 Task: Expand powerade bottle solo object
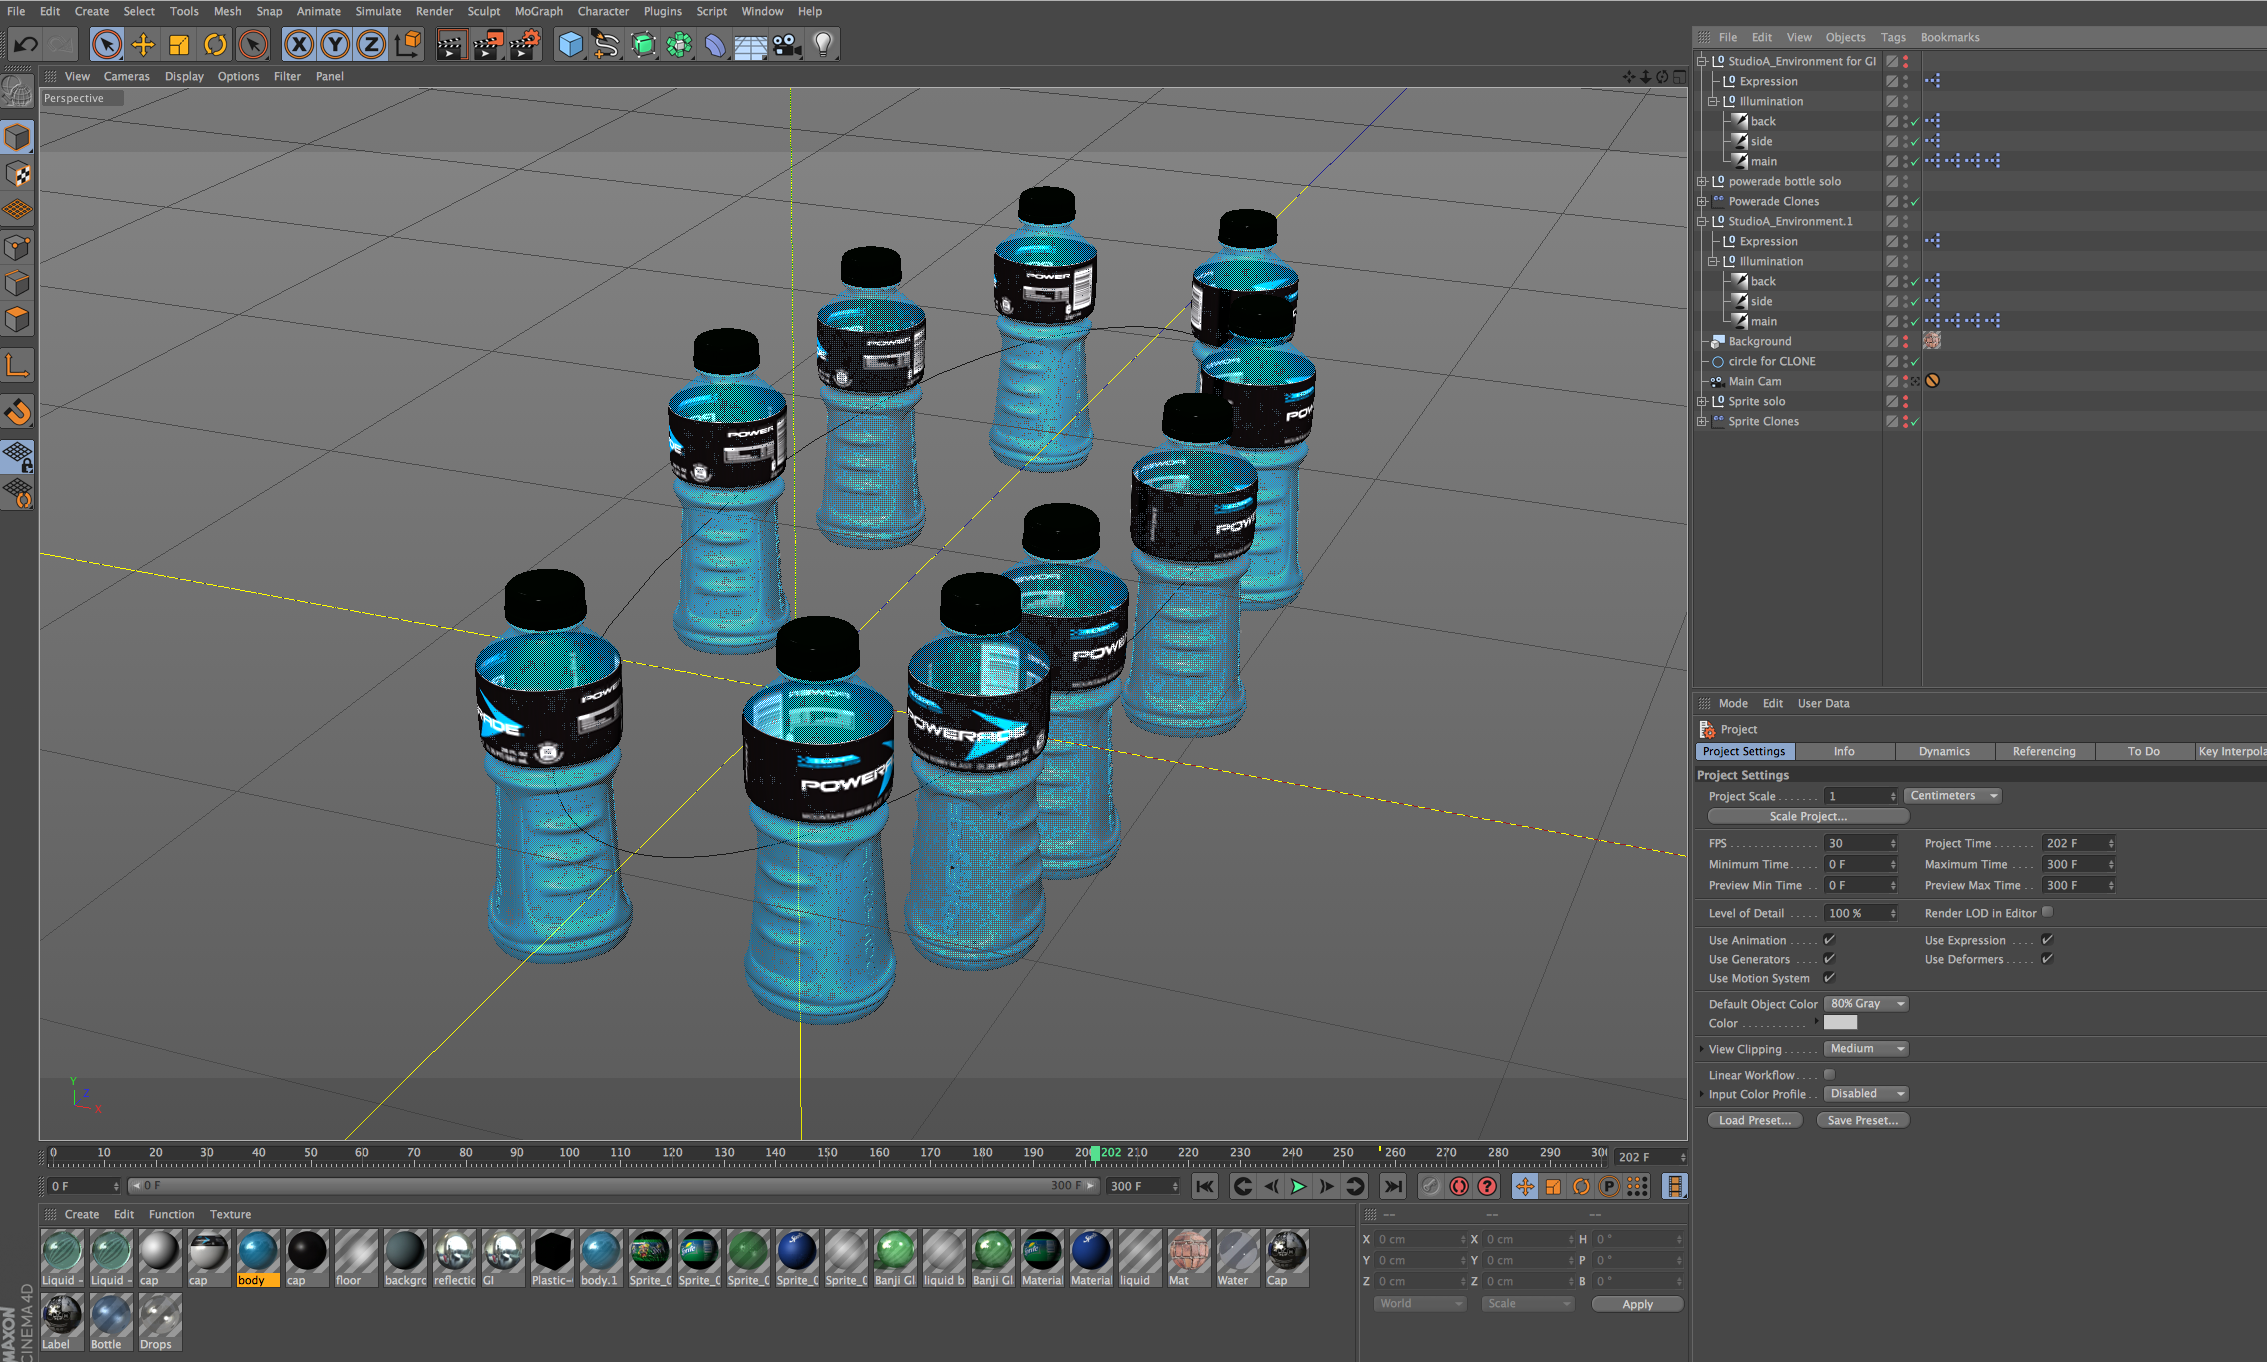point(1702,181)
